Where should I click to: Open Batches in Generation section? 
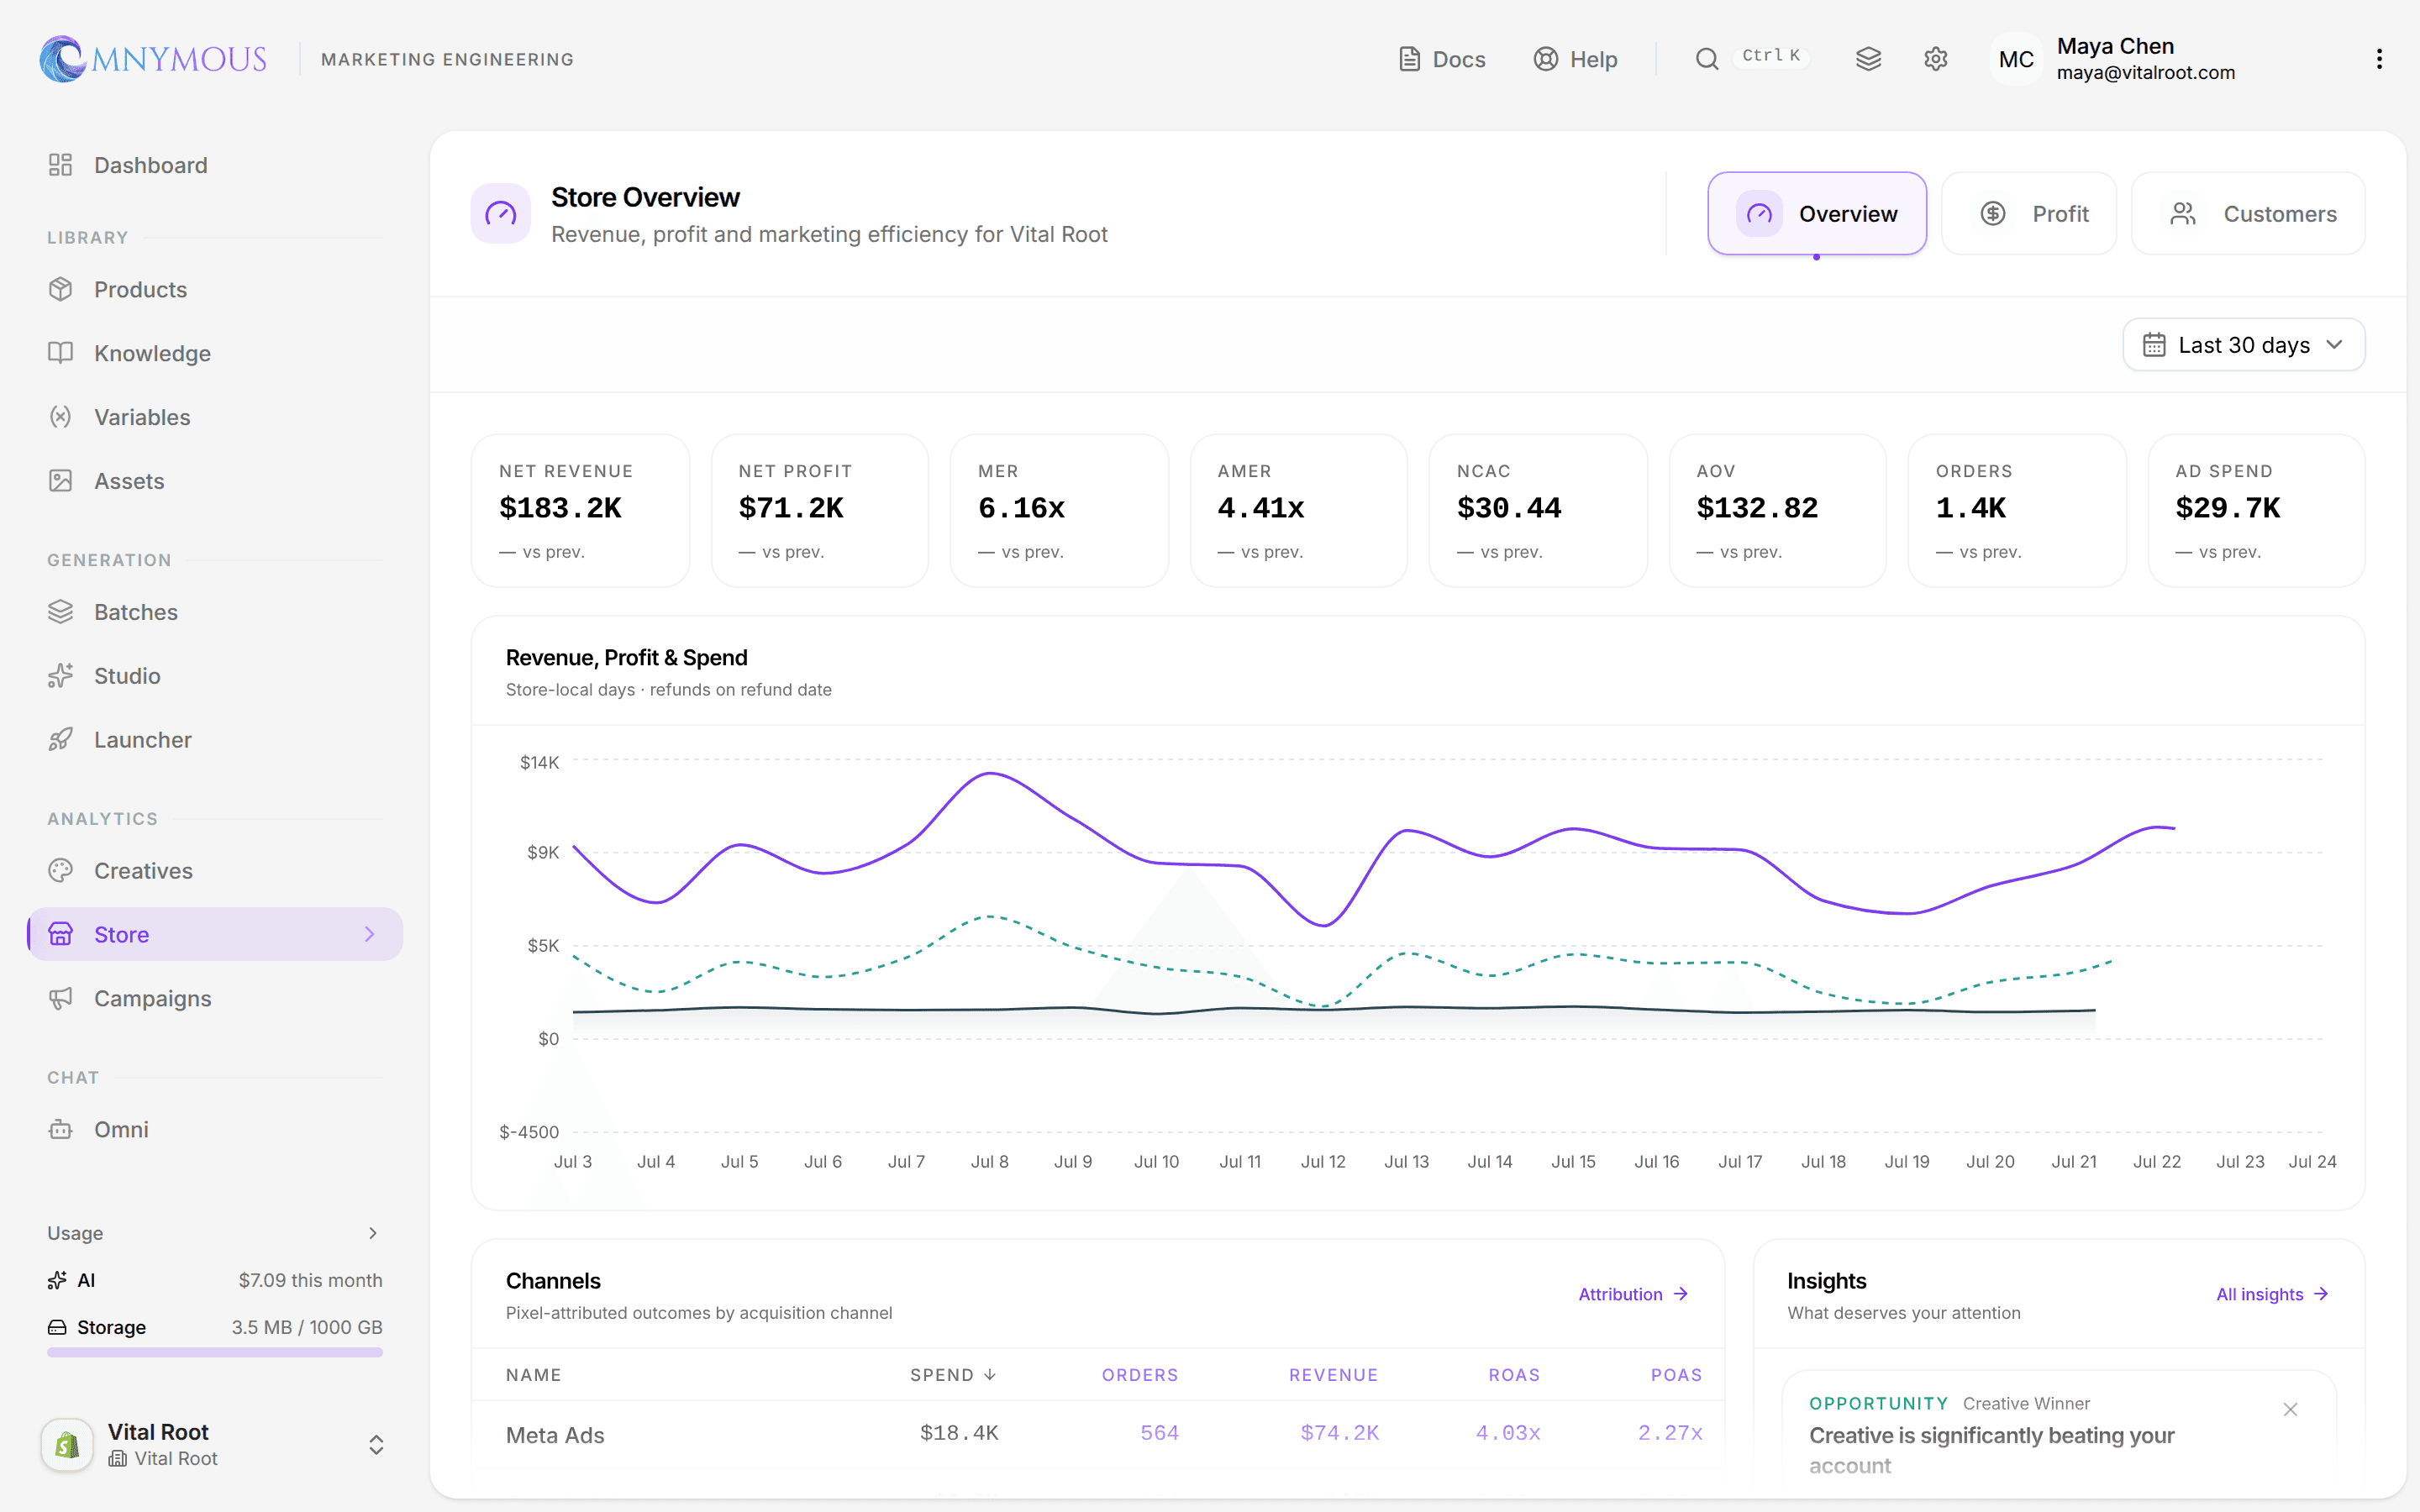click(x=214, y=612)
